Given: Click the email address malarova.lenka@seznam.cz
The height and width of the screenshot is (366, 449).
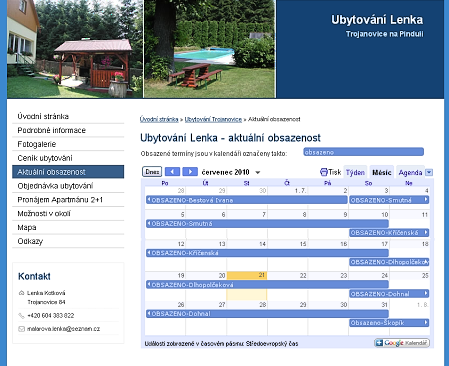Looking at the screenshot, I should (x=63, y=329).
